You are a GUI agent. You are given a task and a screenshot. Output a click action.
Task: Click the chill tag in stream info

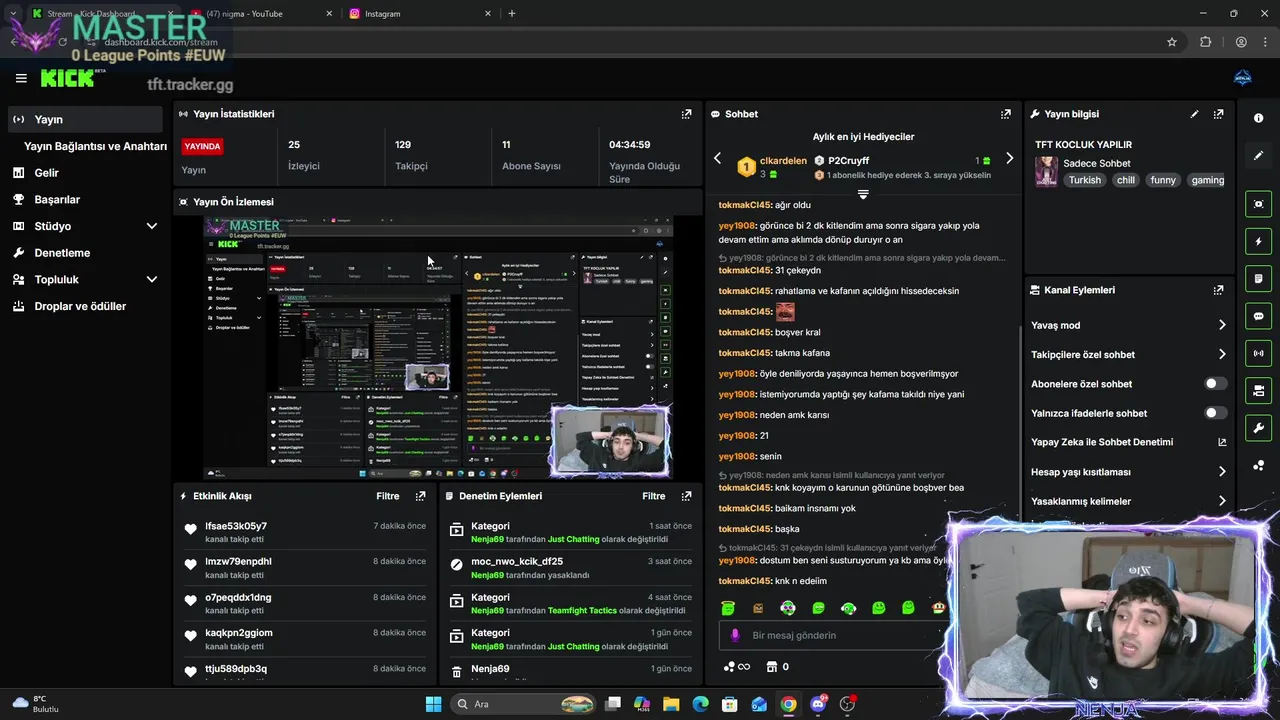[1126, 180]
